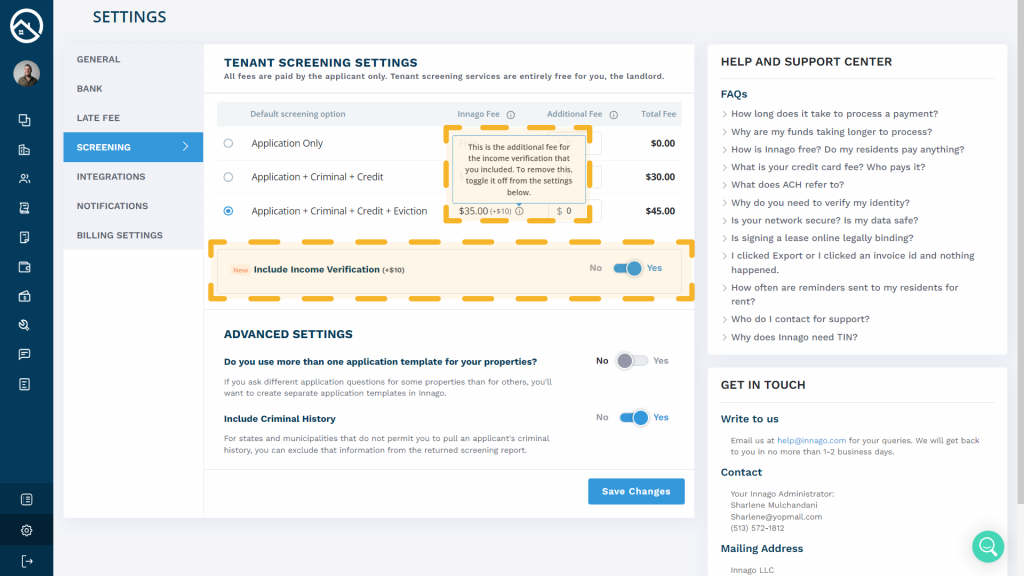The height and width of the screenshot is (576, 1024).
Task: Open the wallet icon in sidebar
Action: coord(25,267)
